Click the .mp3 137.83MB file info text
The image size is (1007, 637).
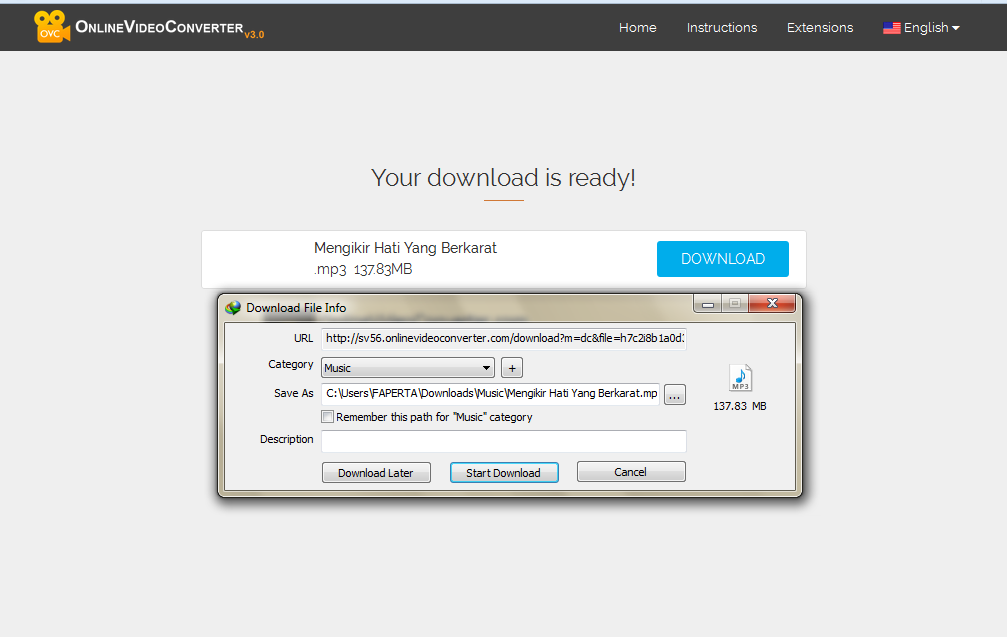tap(363, 269)
